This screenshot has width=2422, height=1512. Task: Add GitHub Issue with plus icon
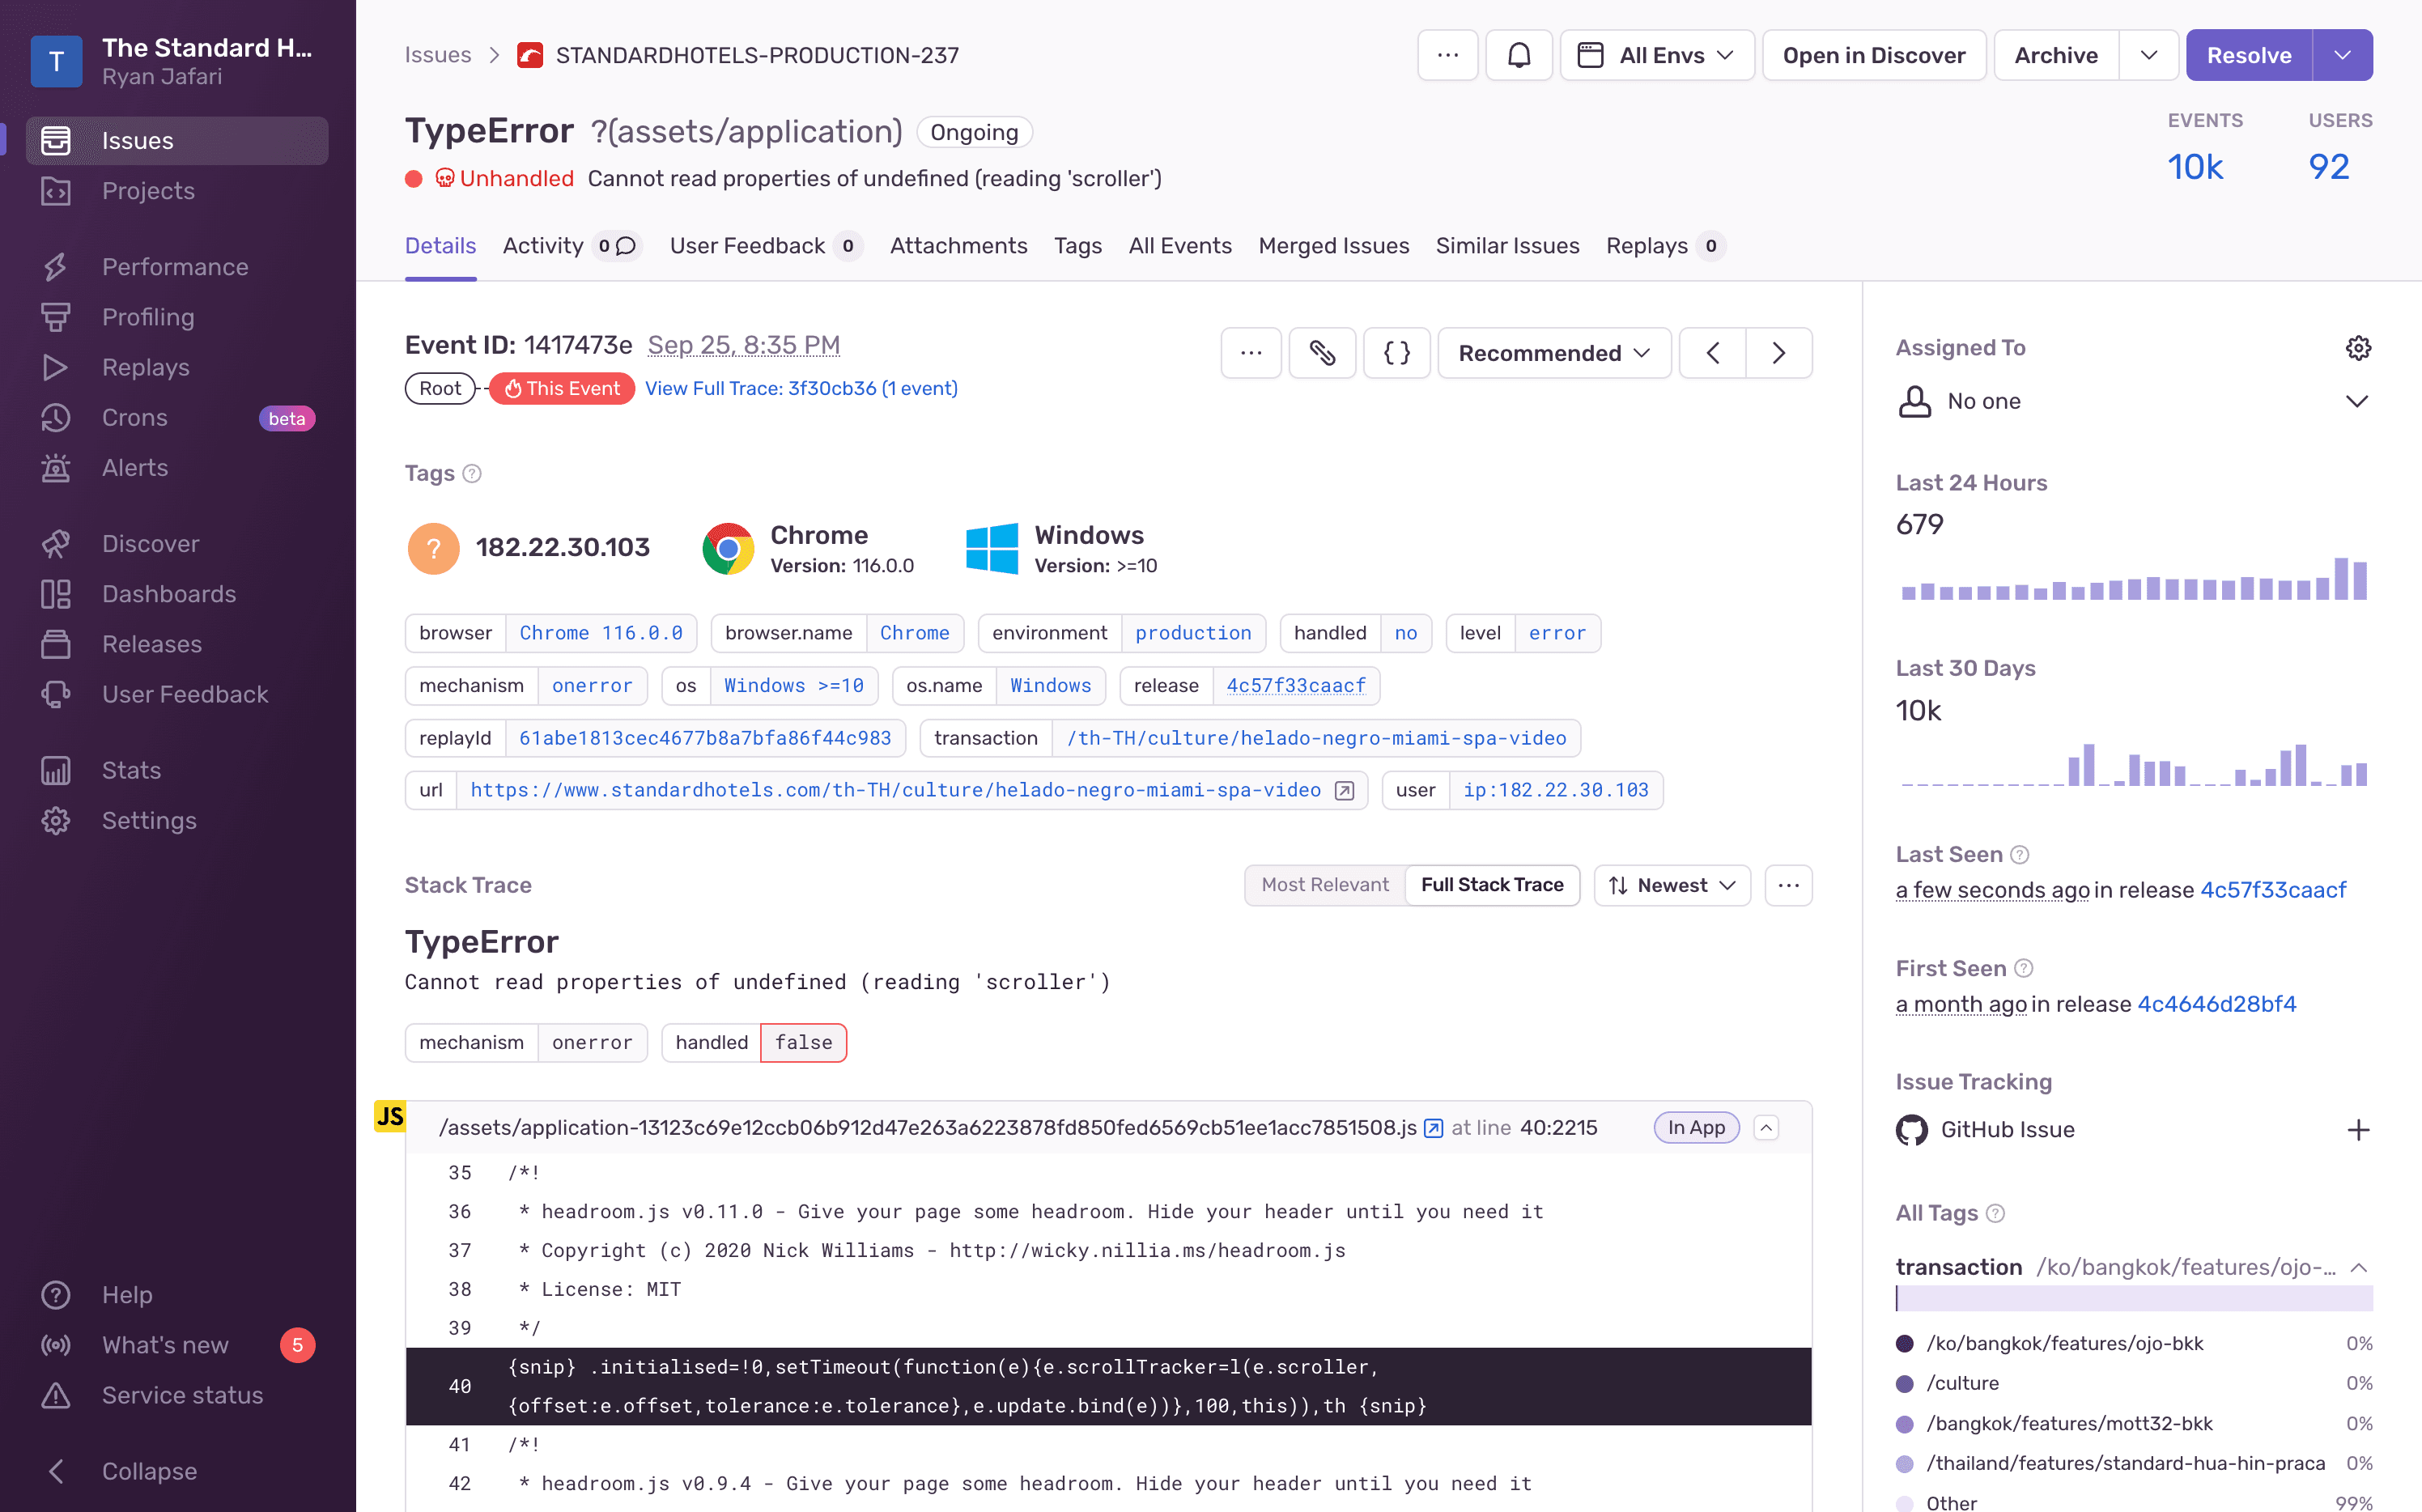(x=2358, y=1130)
